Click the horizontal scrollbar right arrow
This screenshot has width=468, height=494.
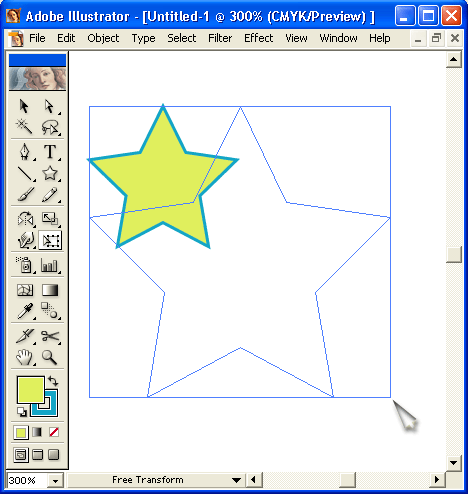click(437, 480)
